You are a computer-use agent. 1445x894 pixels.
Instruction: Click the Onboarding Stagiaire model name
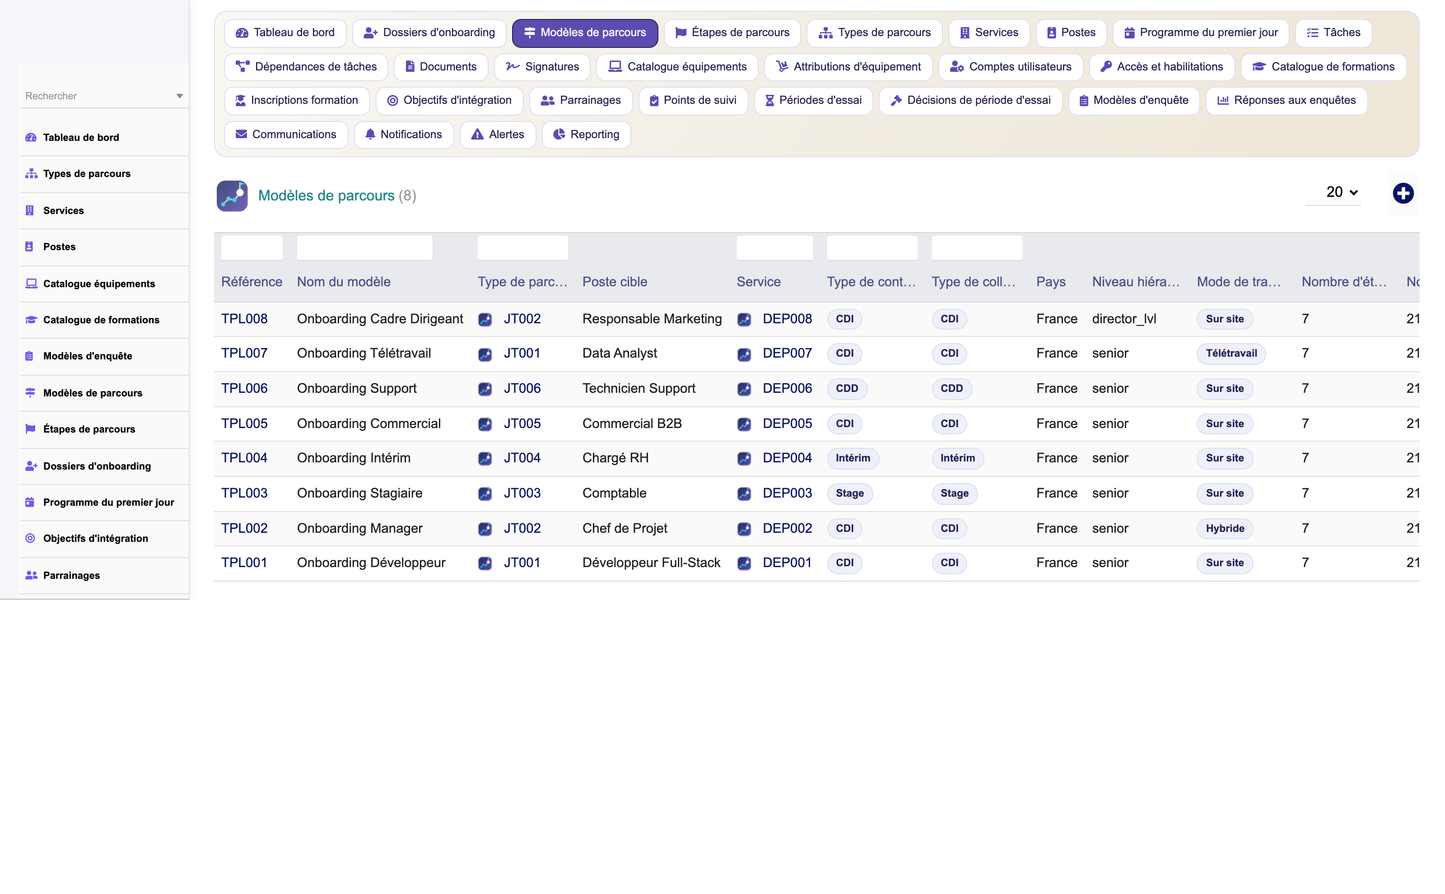(x=360, y=493)
